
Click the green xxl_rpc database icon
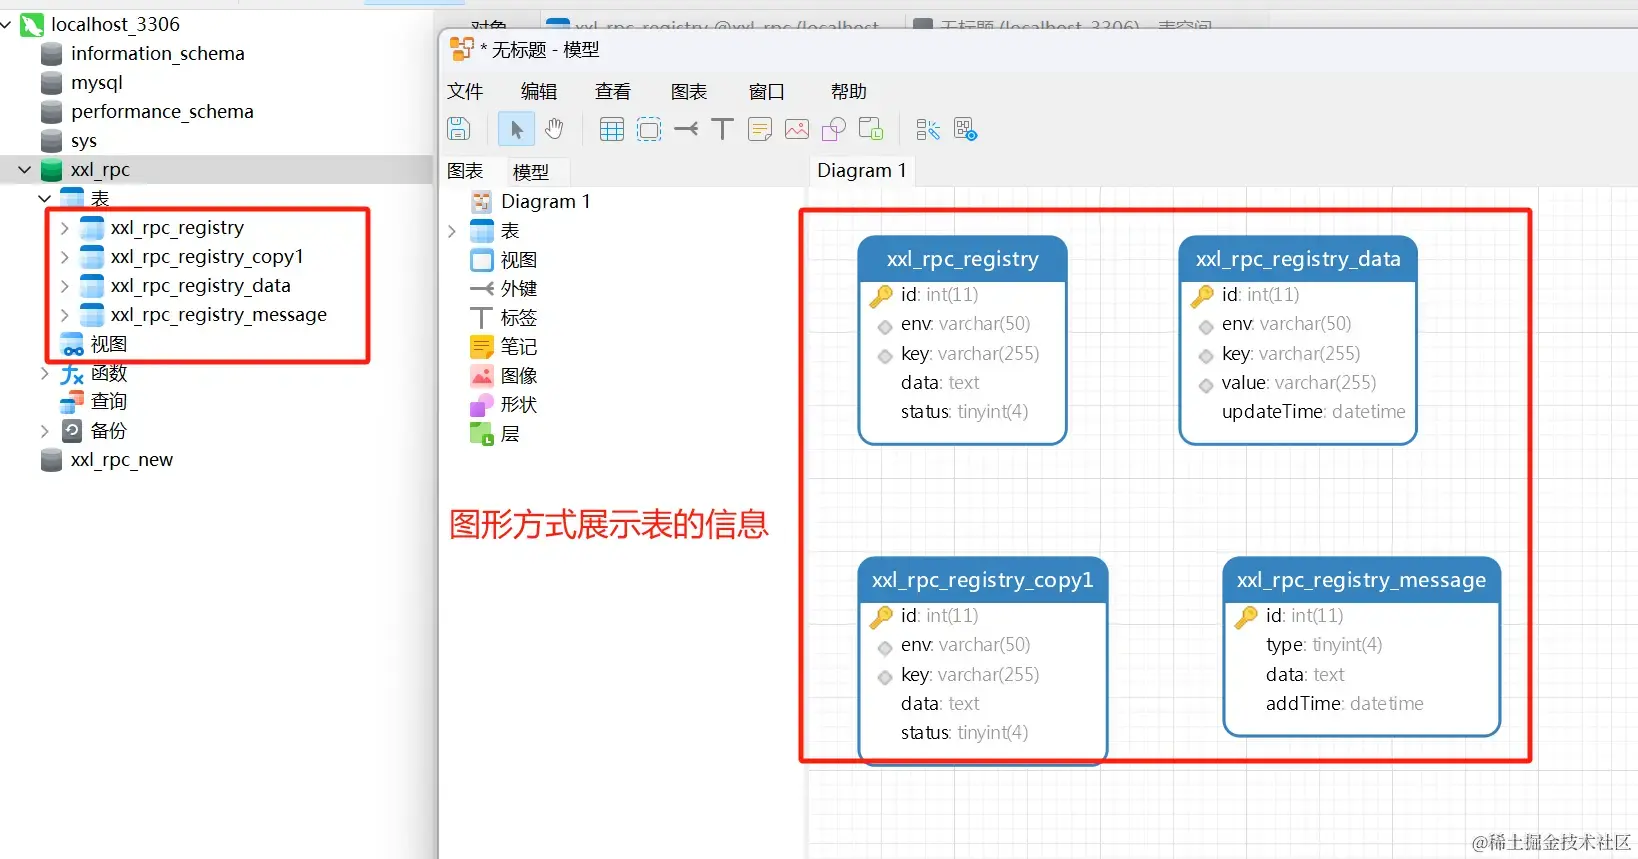51,170
